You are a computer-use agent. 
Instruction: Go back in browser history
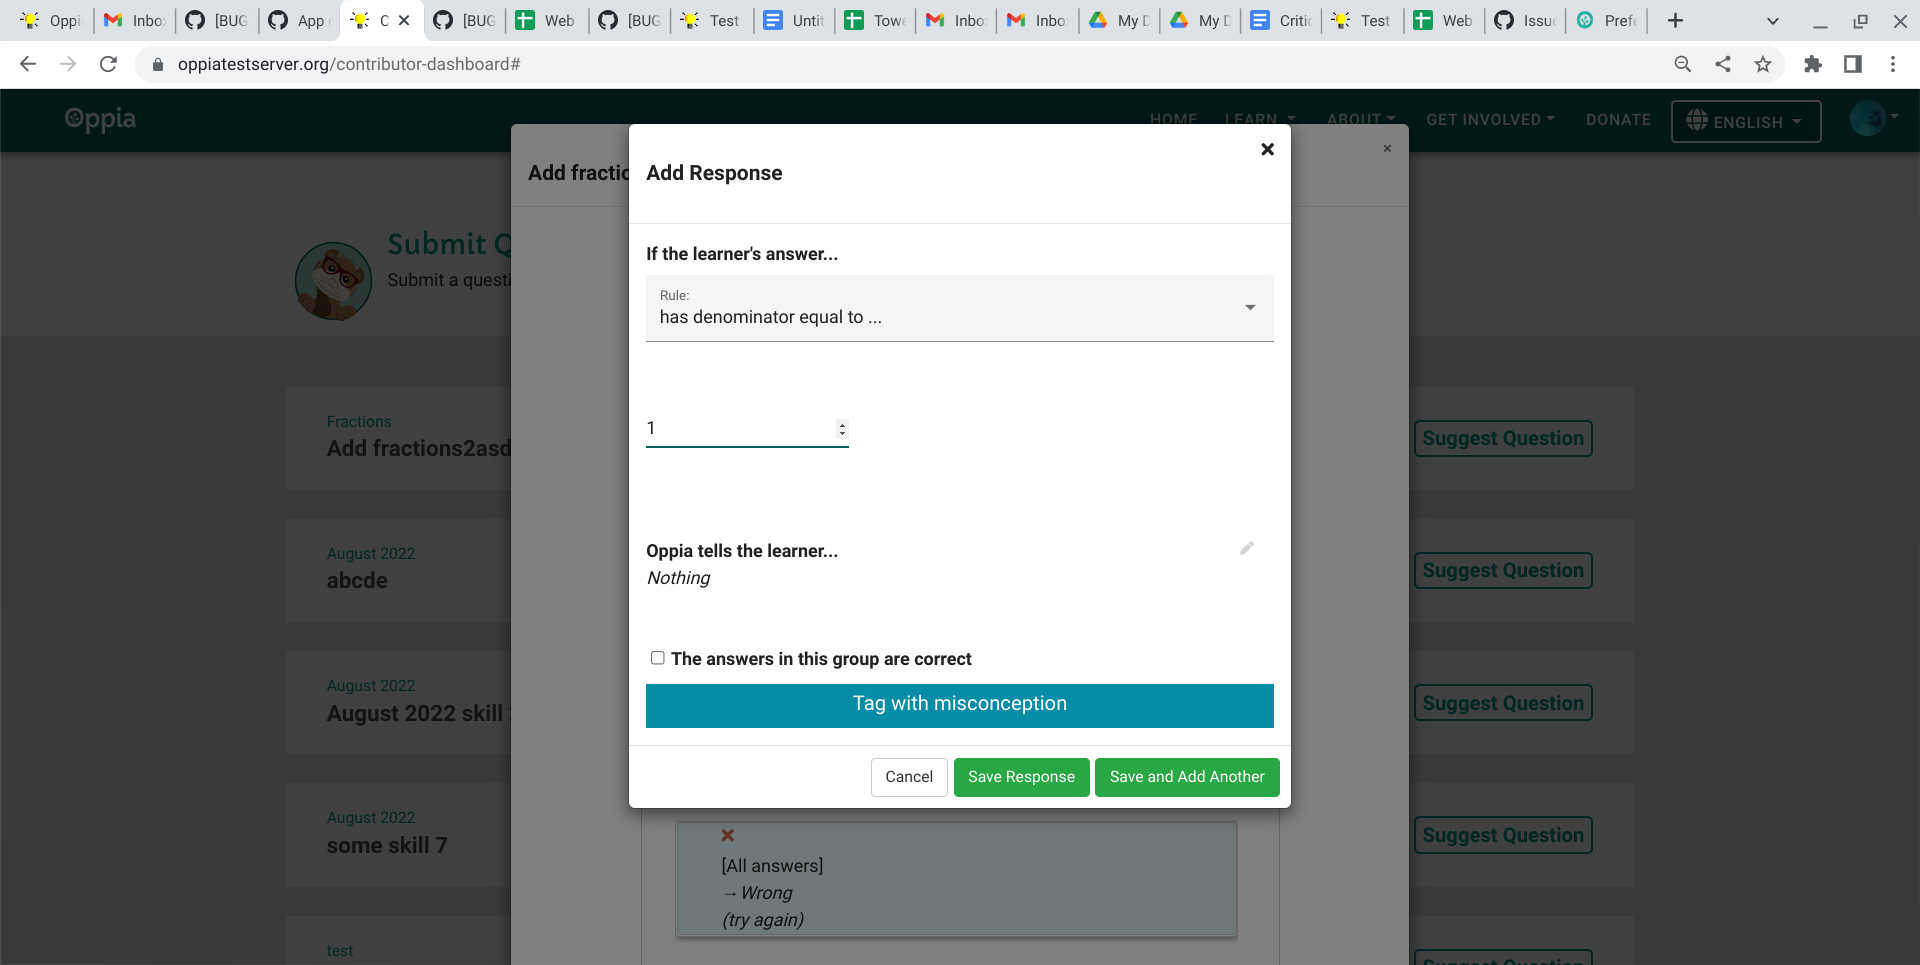coord(28,64)
